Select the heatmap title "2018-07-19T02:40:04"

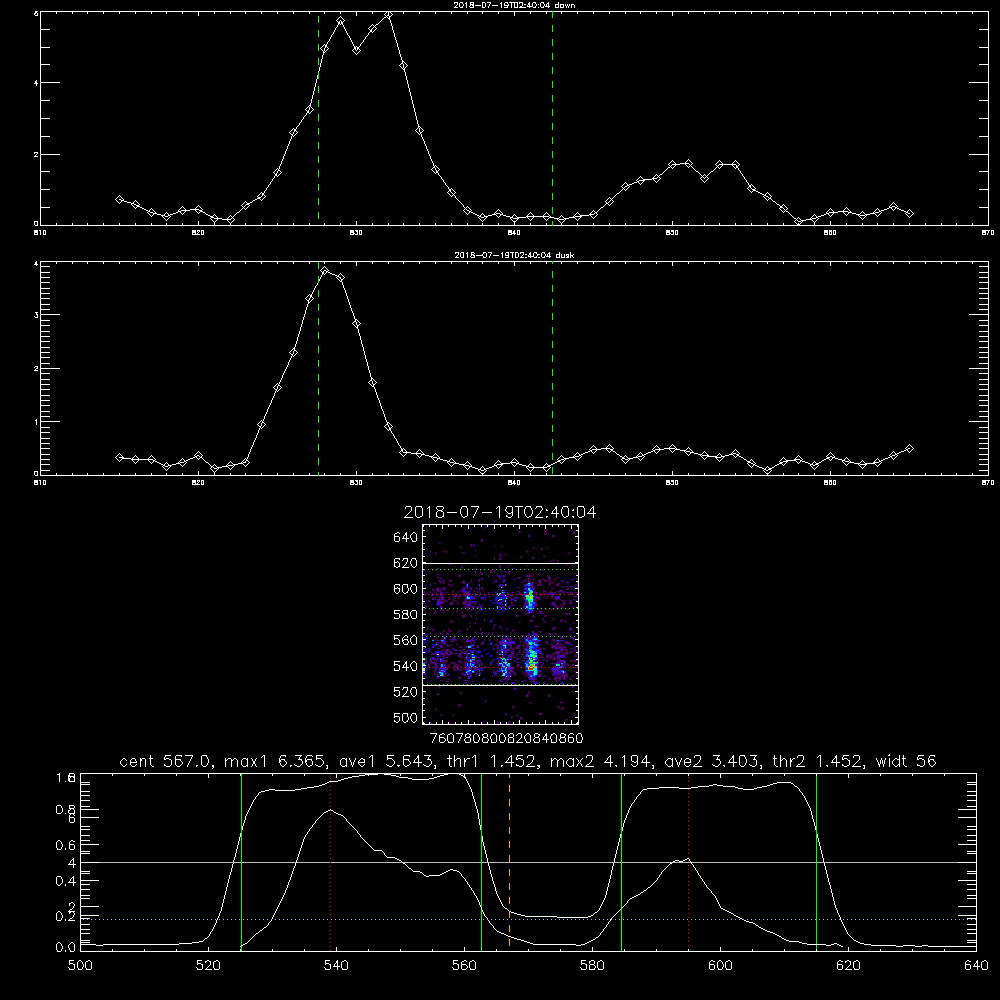[500, 512]
